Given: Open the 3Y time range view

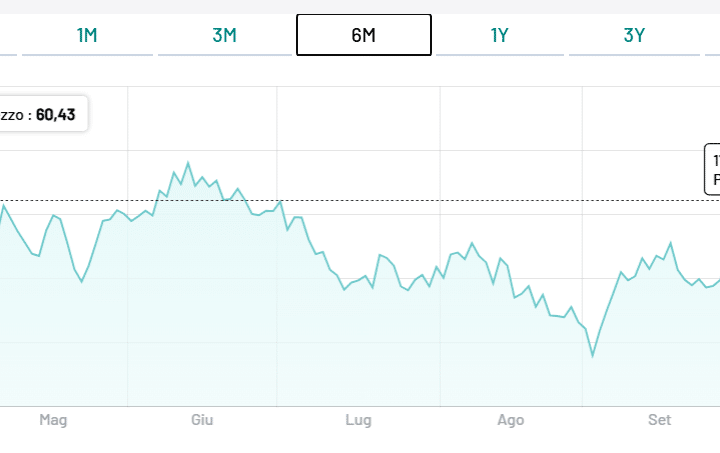Looking at the screenshot, I should coord(634,36).
